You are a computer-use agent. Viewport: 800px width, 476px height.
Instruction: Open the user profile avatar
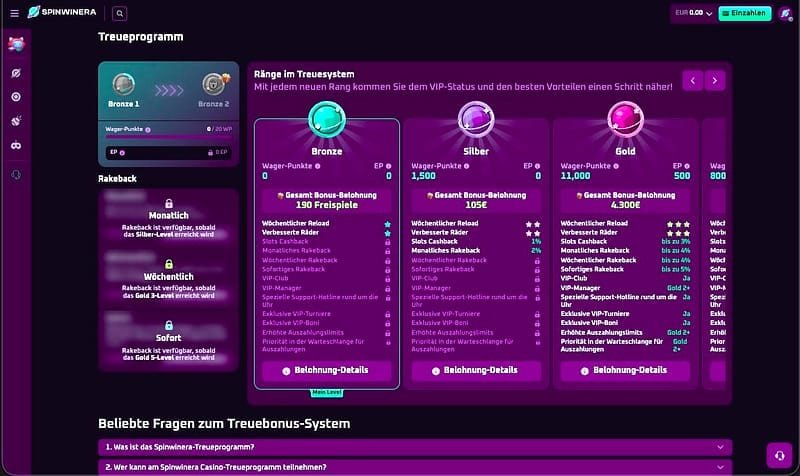click(785, 13)
